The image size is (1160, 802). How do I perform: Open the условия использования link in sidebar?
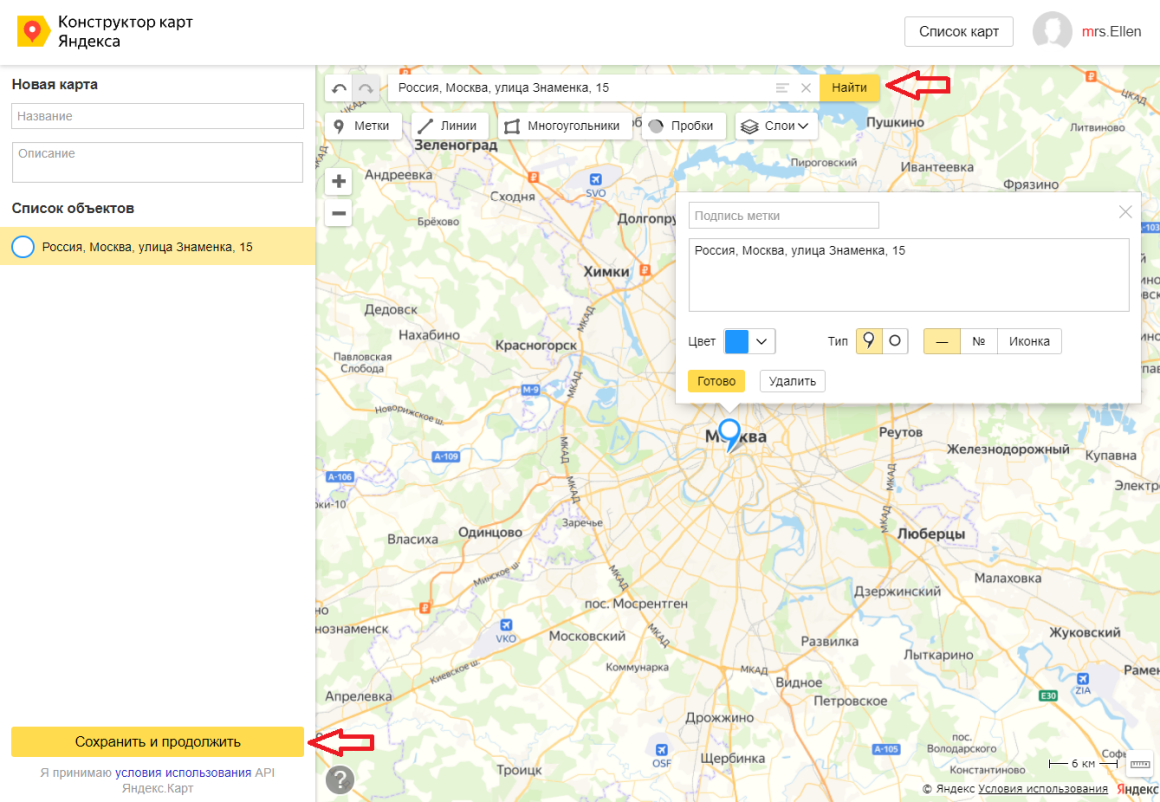[x=183, y=772]
